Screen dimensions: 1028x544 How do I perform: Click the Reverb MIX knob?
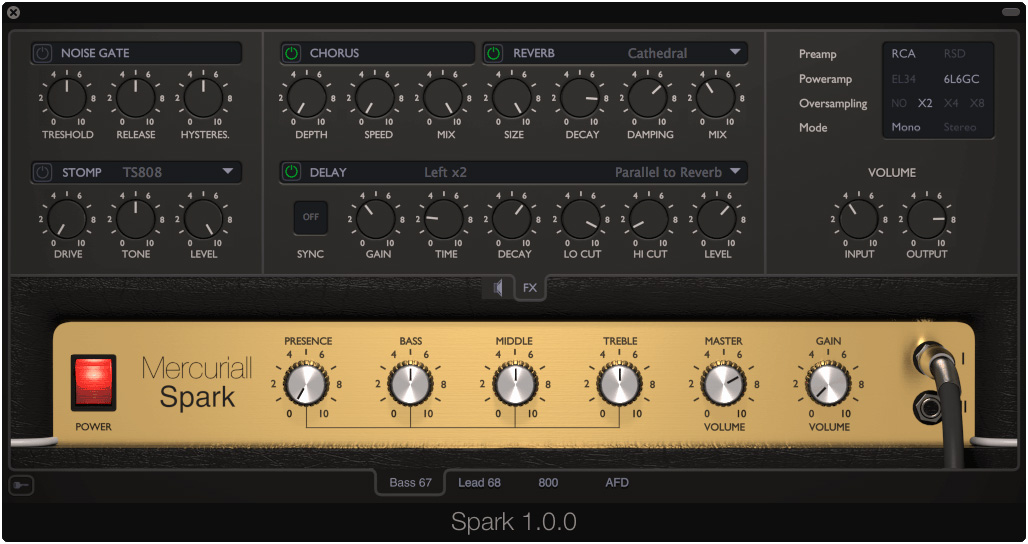point(715,98)
